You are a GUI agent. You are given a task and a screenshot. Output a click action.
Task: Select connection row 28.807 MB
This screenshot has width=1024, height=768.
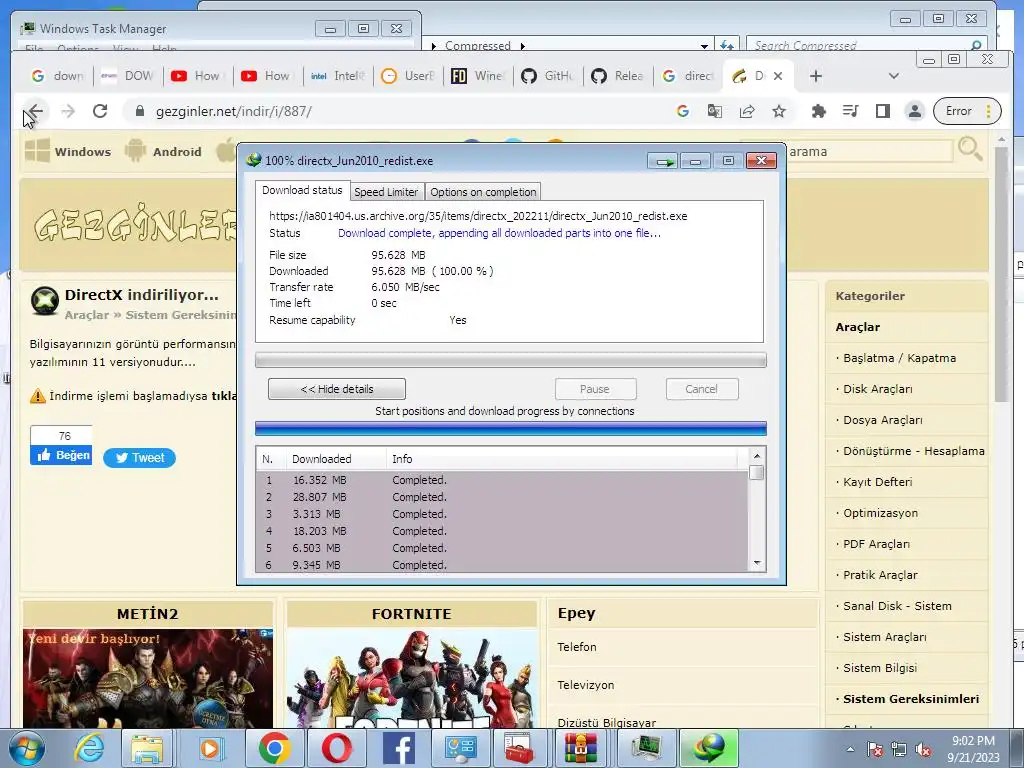tap(502, 497)
